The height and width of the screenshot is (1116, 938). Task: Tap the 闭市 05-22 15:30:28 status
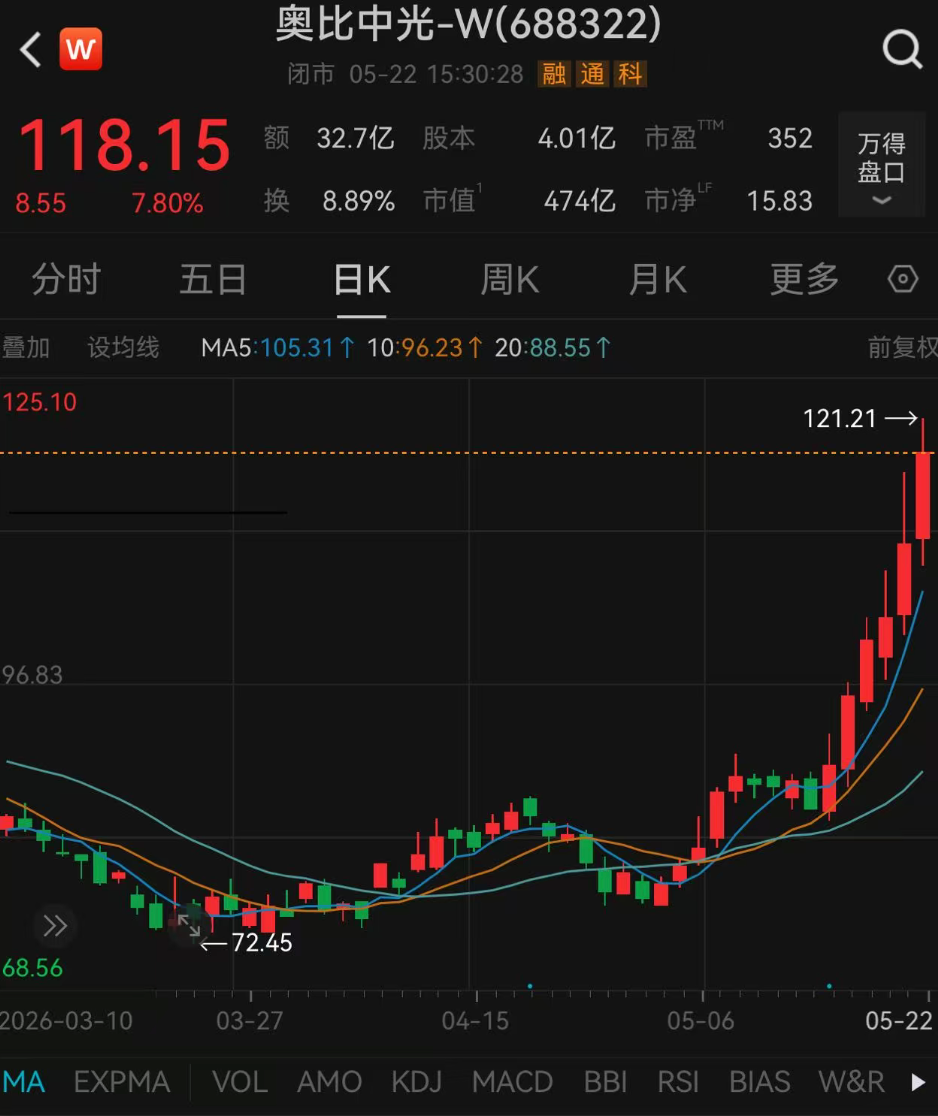406,73
